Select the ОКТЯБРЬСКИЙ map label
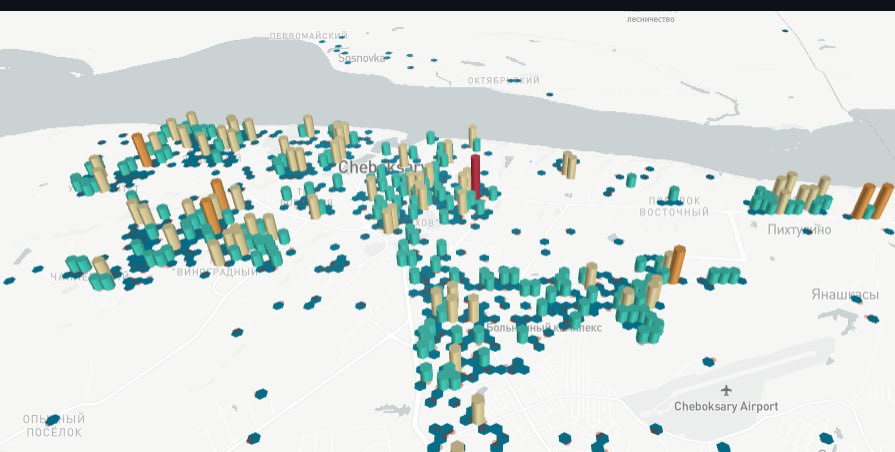Screen dimensions: 895x452 (x=503, y=80)
